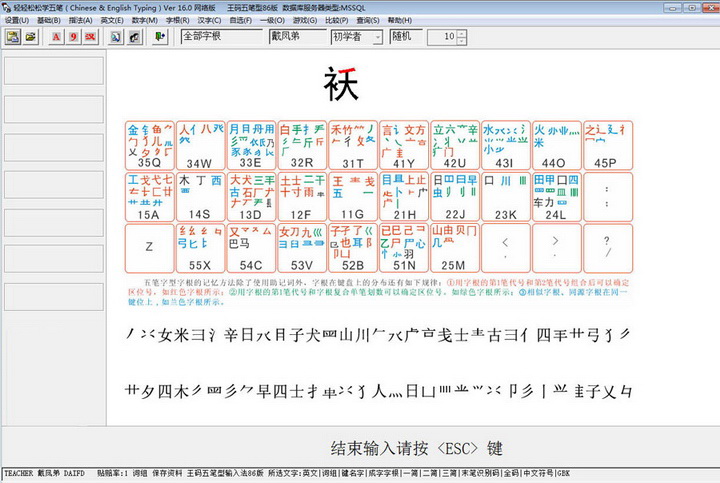Increase the count value with the up arrow
Image resolution: width=720 pixels, height=483 pixels.
[x=462, y=33]
